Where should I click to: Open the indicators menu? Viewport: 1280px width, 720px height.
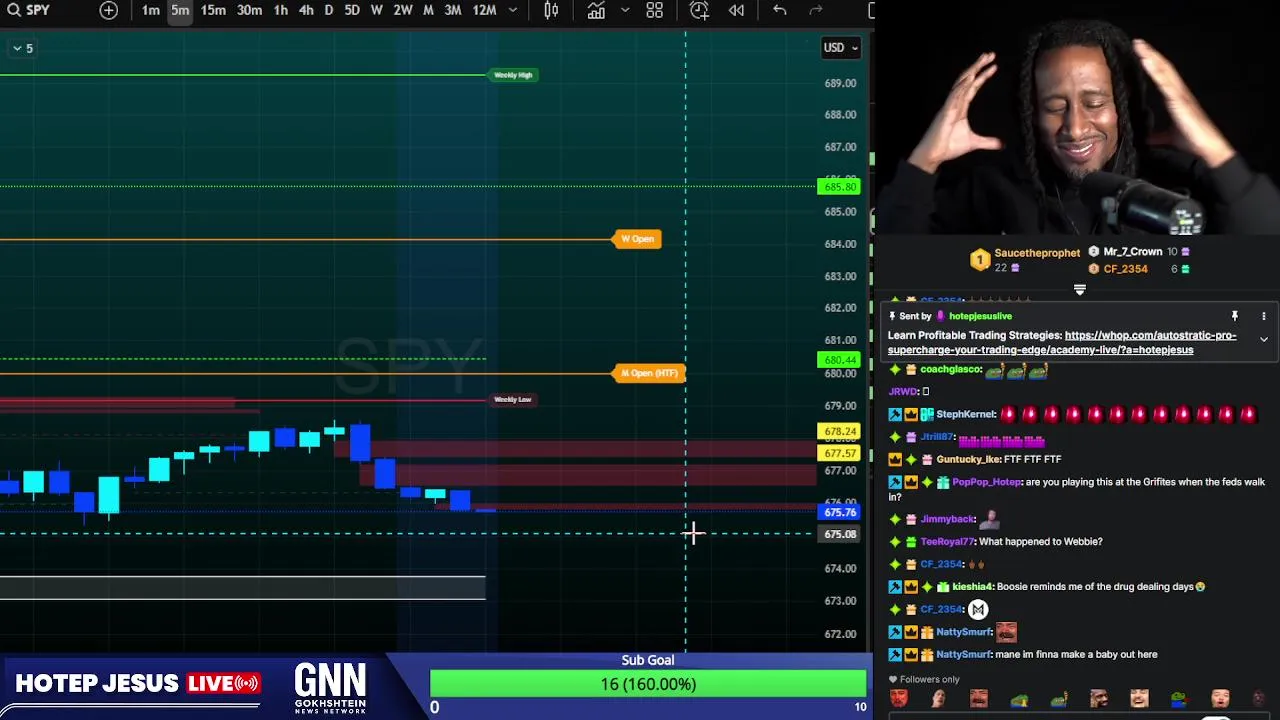[x=596, y=10]
